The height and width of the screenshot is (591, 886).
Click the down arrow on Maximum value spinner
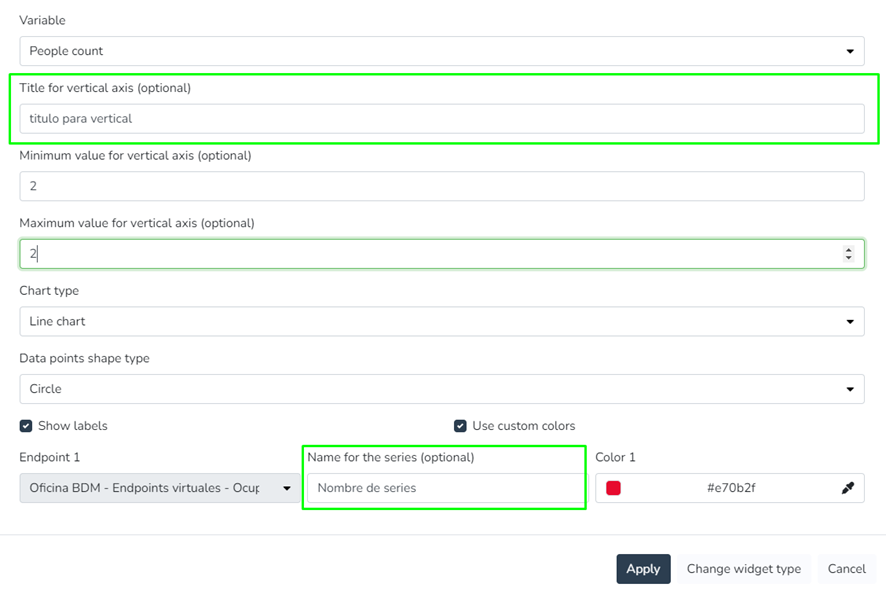coord(849,258)
